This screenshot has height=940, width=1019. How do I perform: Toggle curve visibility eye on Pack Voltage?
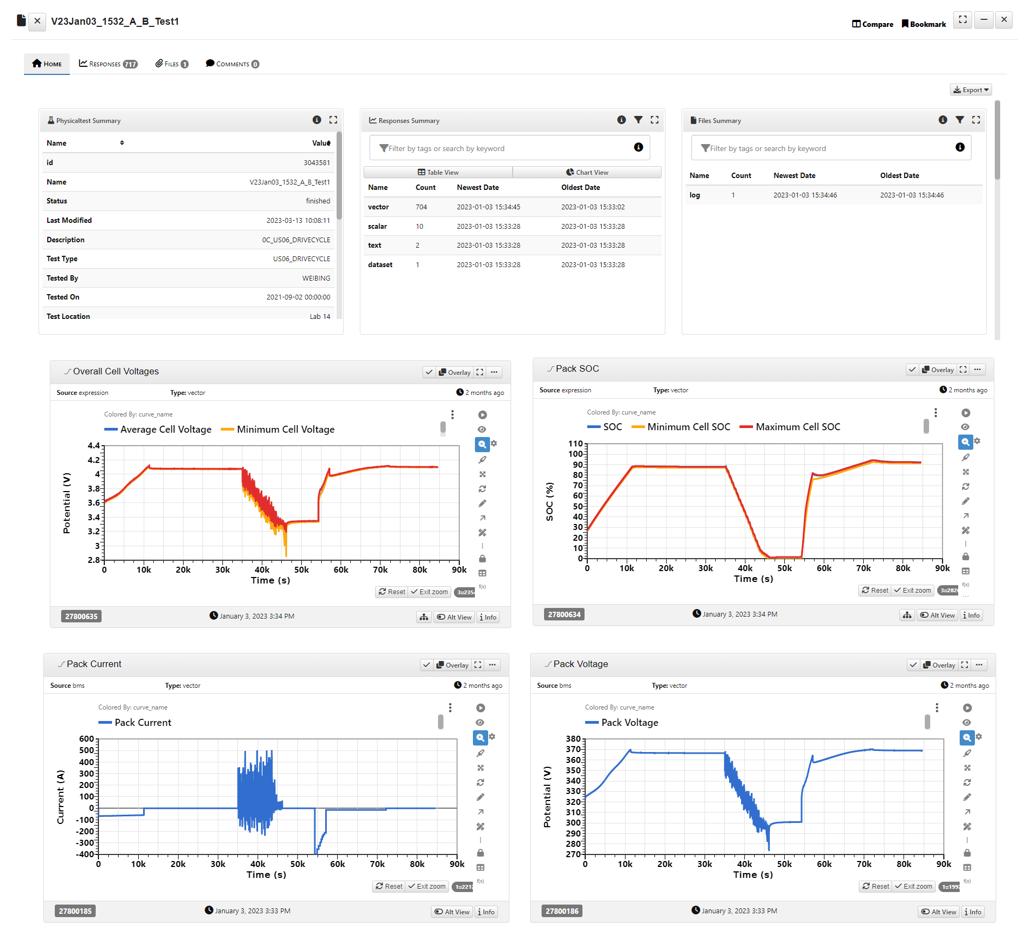click(967, 722)
